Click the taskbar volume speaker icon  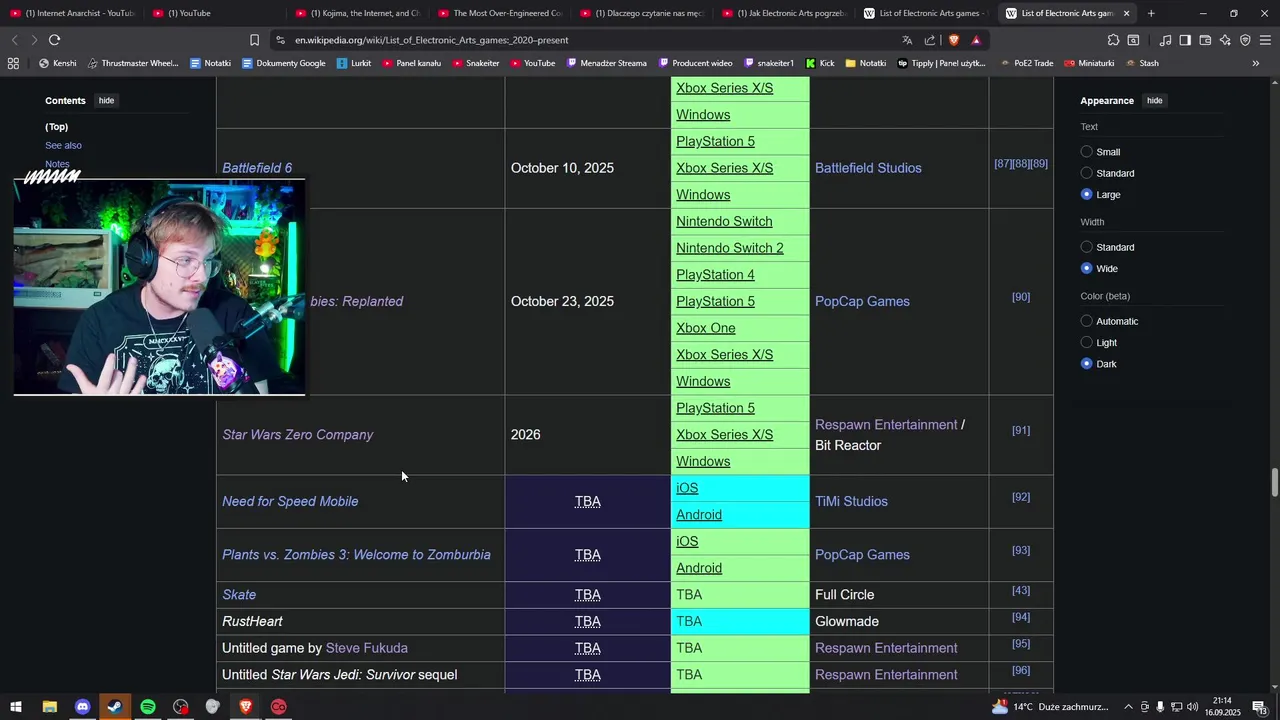click(1192, 707)
